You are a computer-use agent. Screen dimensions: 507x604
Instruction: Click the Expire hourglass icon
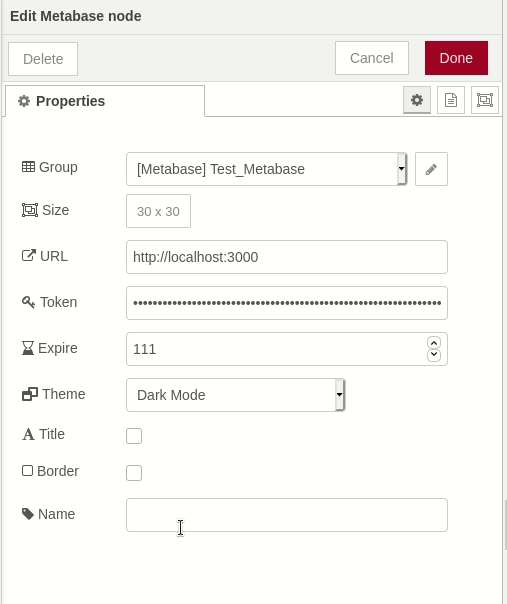pos(28,348)
